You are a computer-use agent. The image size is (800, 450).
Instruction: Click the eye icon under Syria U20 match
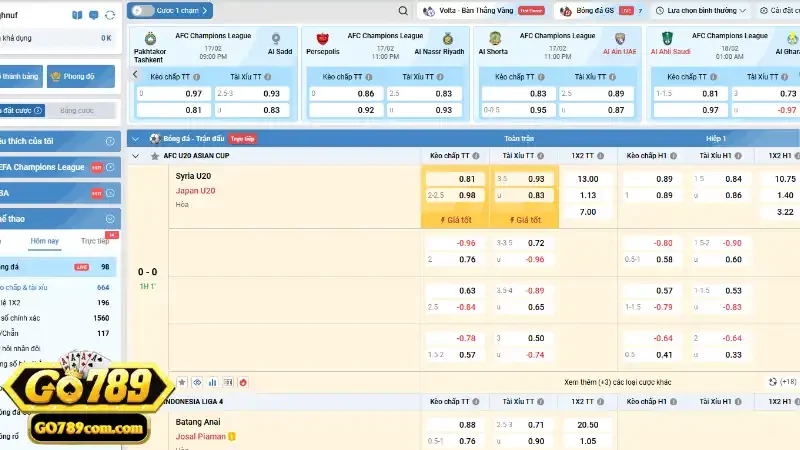coord(197,382)
